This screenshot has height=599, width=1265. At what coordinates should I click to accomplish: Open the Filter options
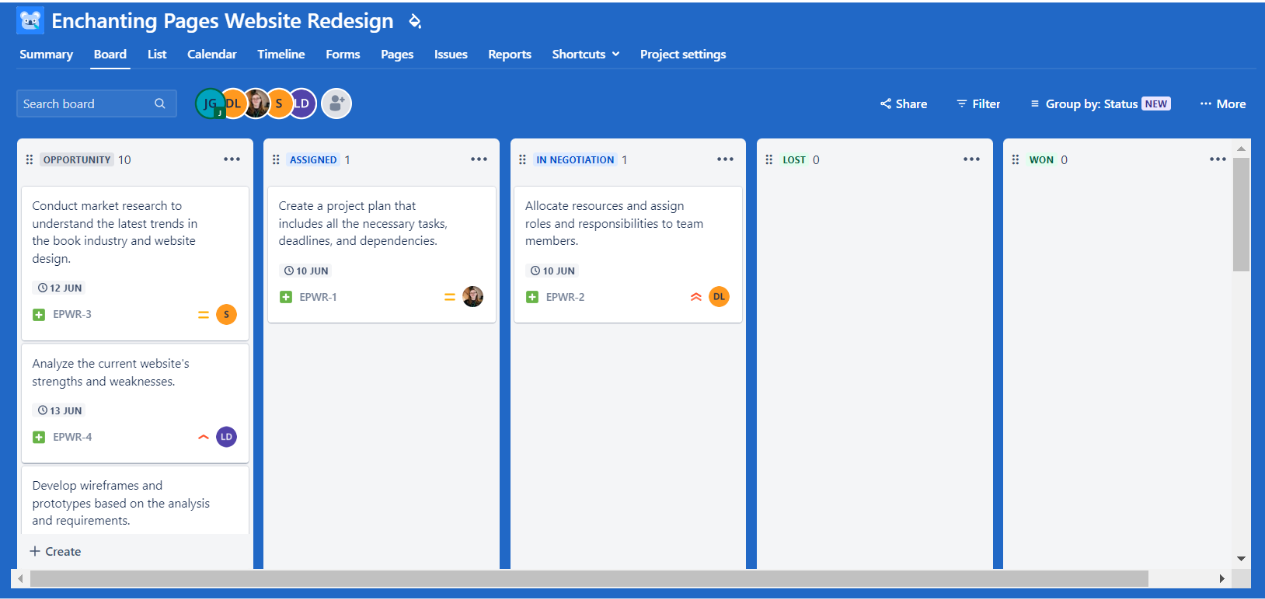point(978,104)
